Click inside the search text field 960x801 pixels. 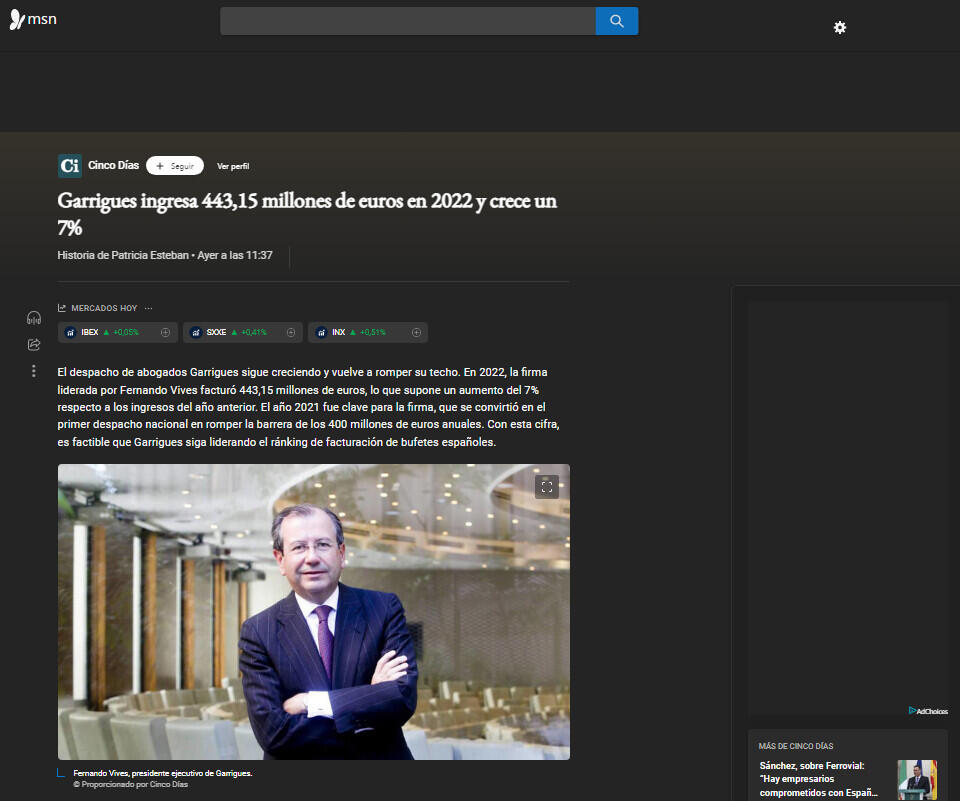(x=407, y=21)
